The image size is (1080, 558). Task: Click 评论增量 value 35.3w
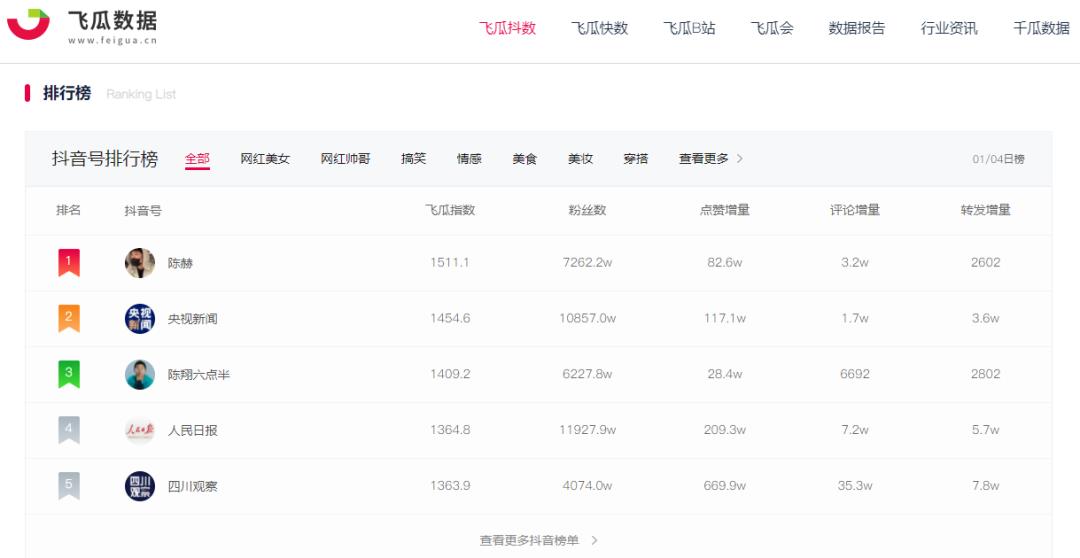pos(855,486)
